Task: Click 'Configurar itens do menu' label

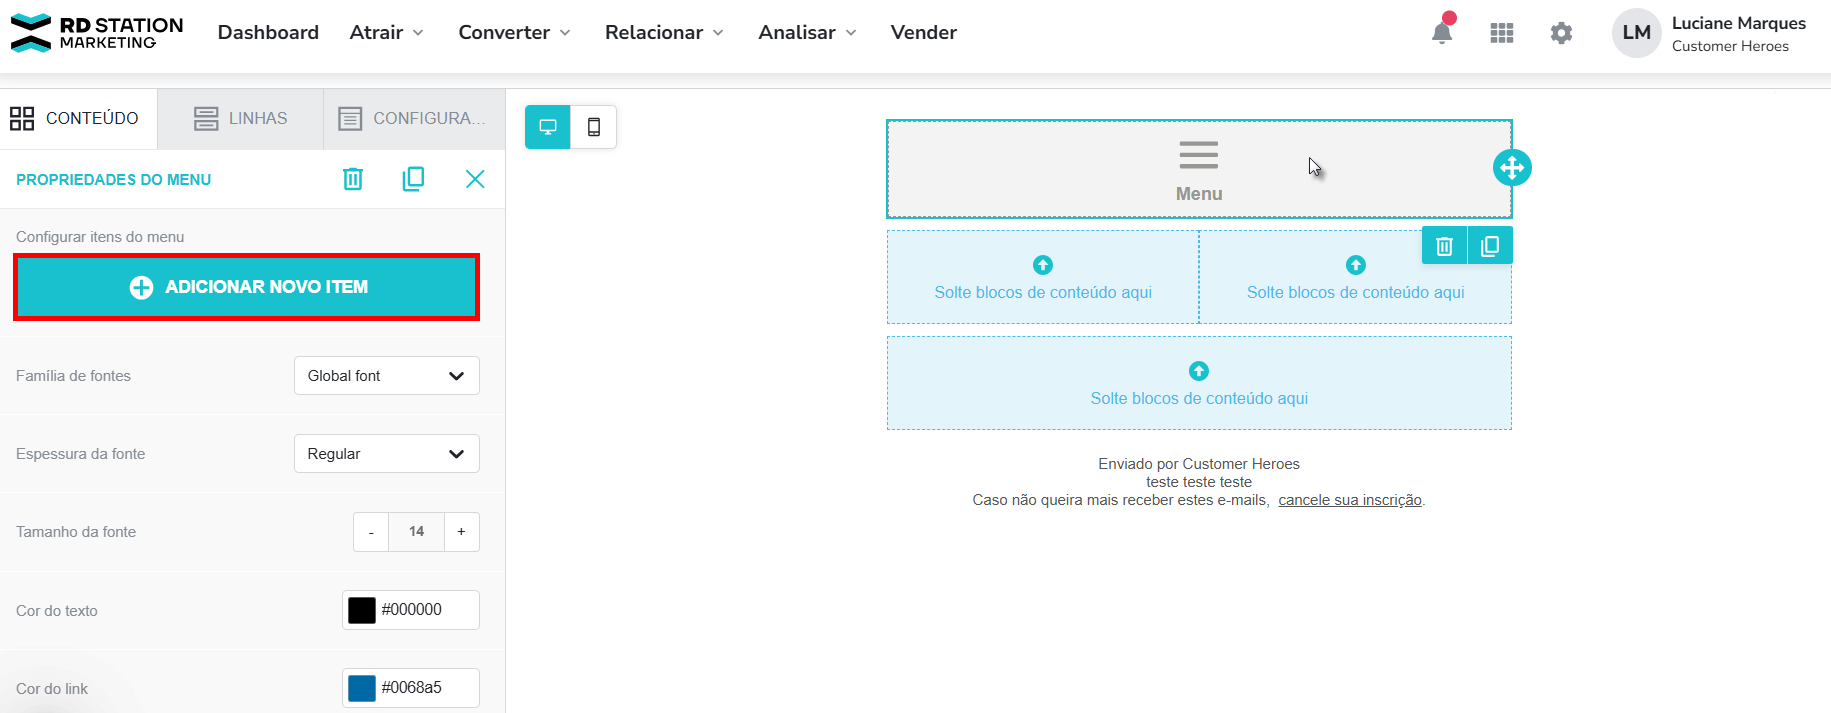Action: [100, 237]
